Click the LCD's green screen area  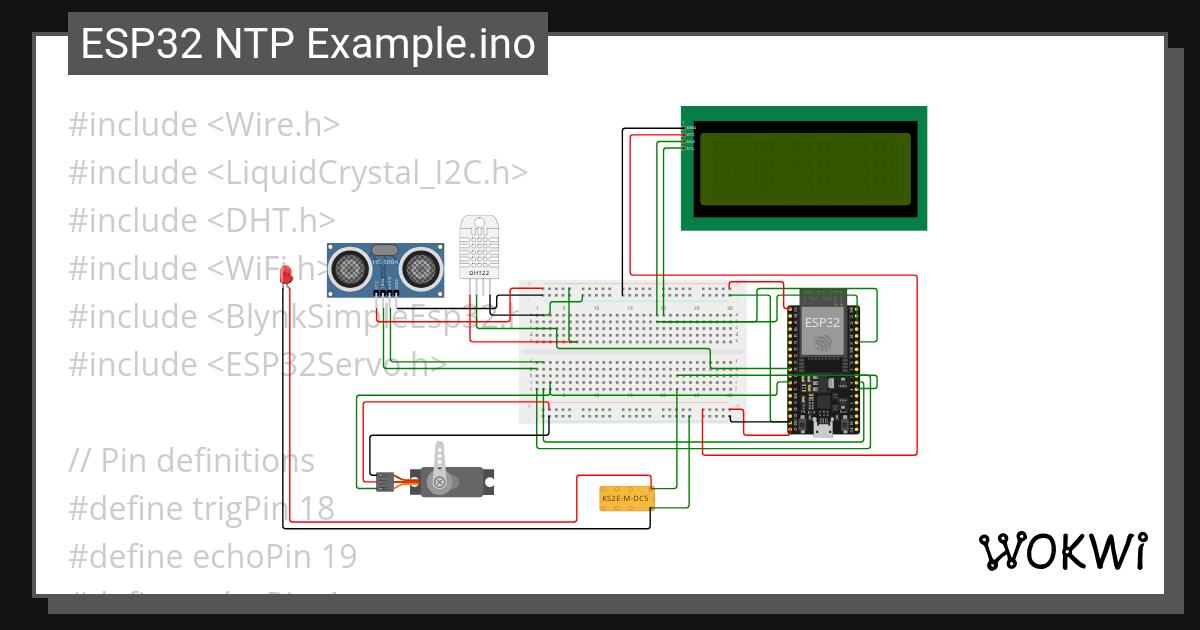click(x=806, y=168)
